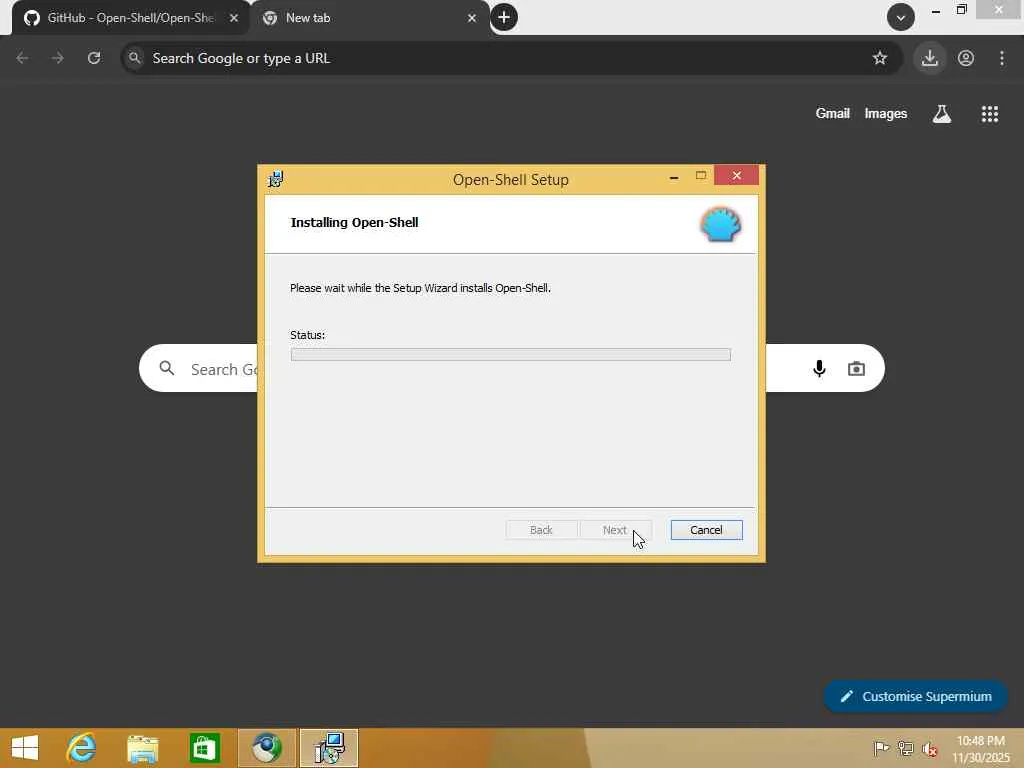Open the browser three-dot menu
Viewport: 1024px width, 768px height.
coord(1002,58)
